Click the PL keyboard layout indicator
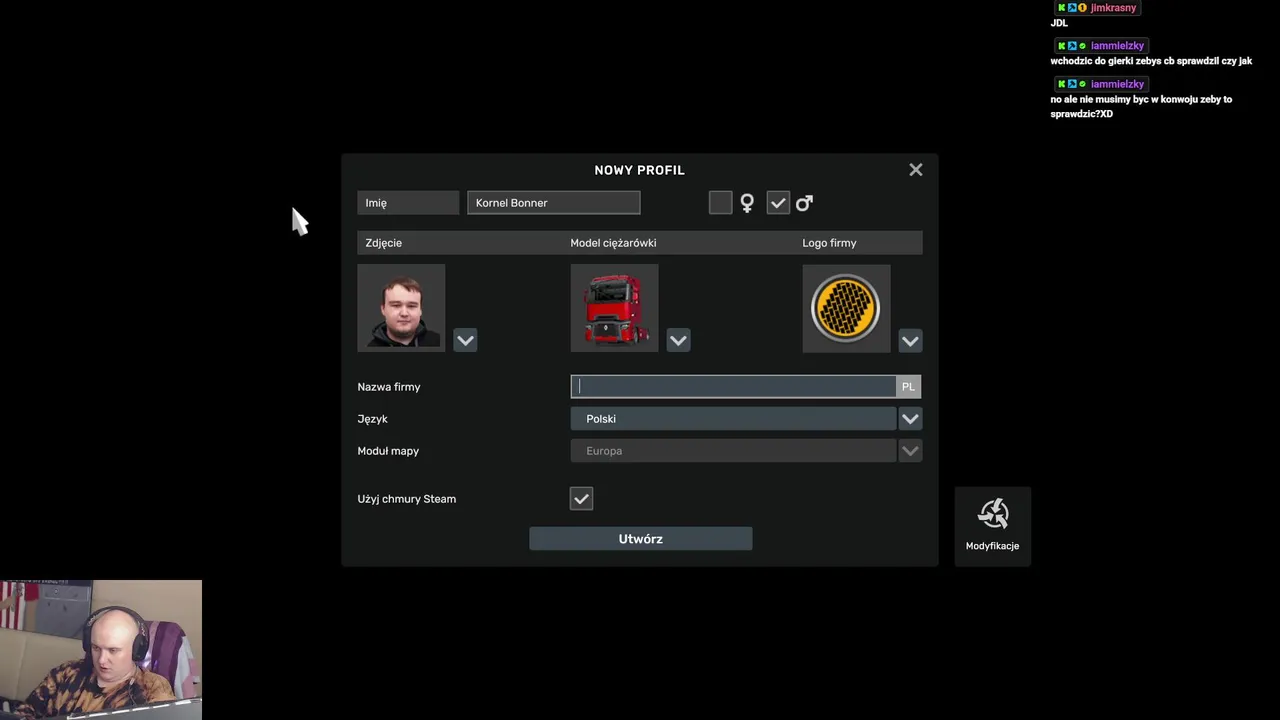The width and height of the screenshot is (1280, 720). coord(908,386)
